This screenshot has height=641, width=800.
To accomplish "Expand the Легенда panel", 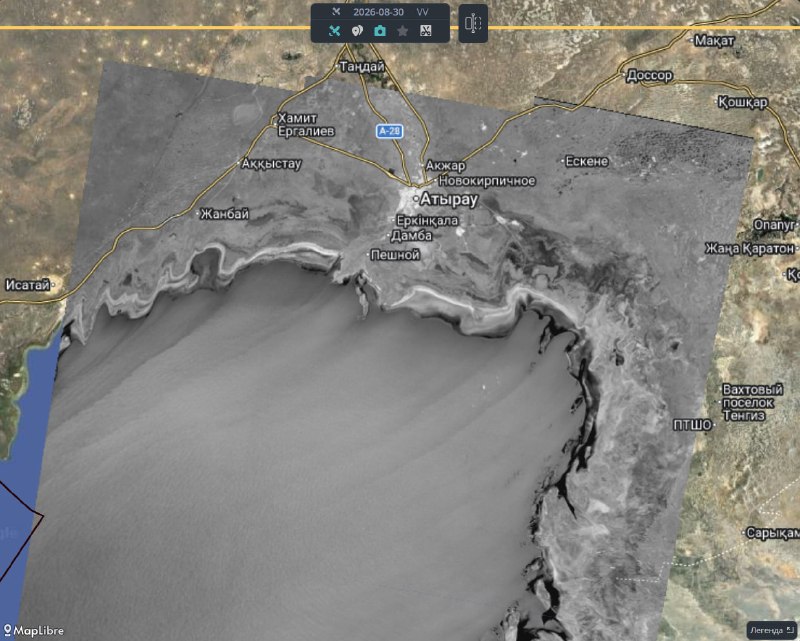I will click(772, 630).
